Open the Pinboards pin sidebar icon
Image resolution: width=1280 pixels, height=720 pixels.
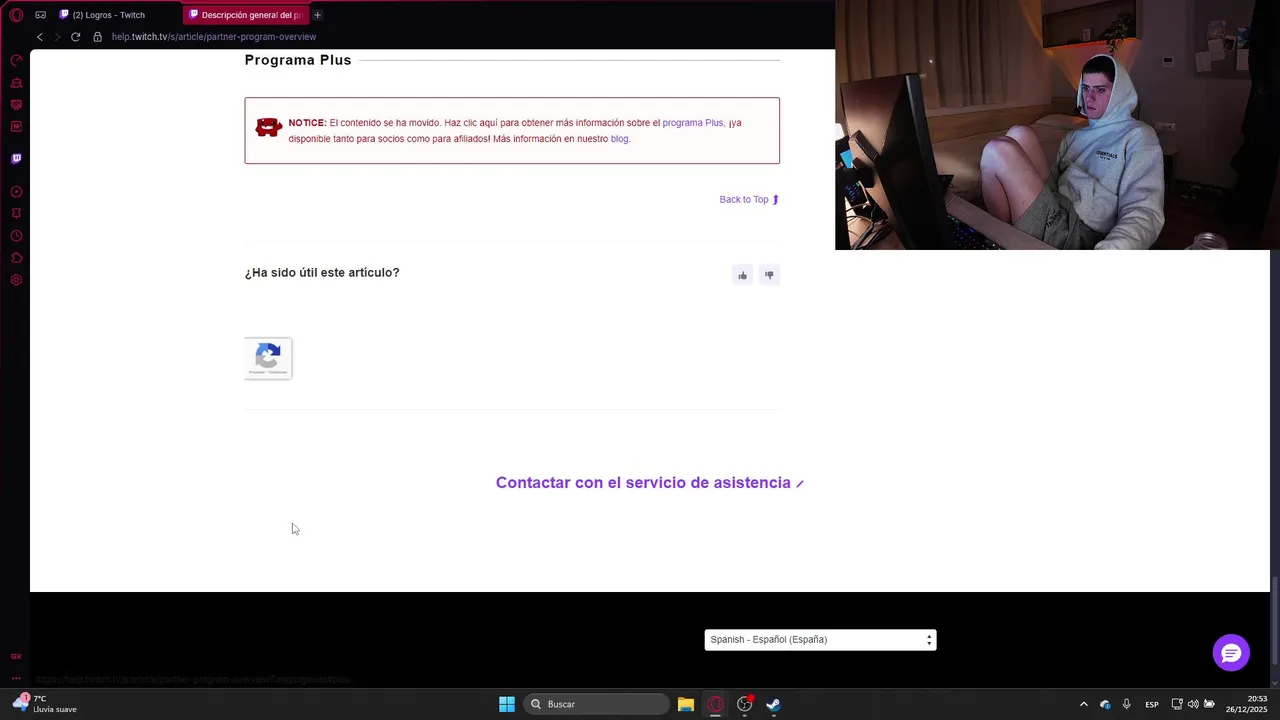point(16,214)
